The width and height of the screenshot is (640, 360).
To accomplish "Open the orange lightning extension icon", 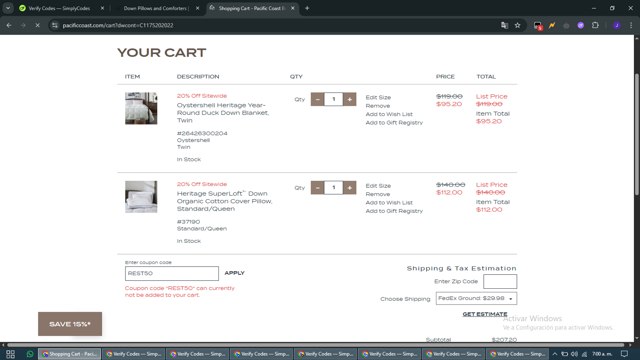I will point(552,25).
